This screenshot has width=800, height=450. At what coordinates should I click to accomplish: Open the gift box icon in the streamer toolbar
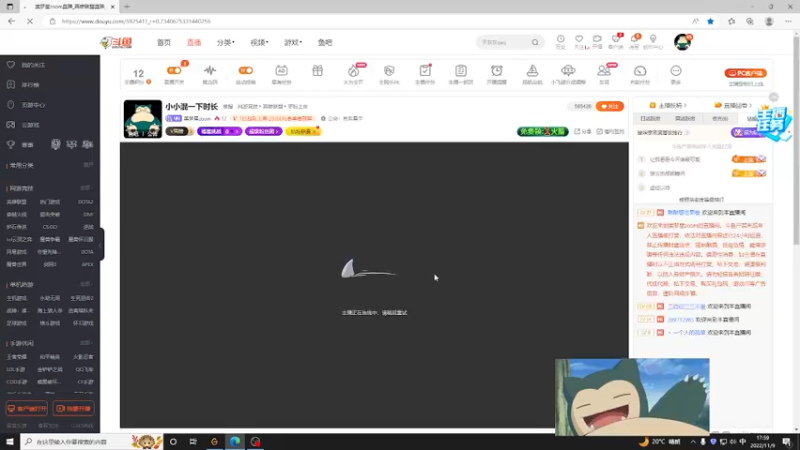coord(317,70)
